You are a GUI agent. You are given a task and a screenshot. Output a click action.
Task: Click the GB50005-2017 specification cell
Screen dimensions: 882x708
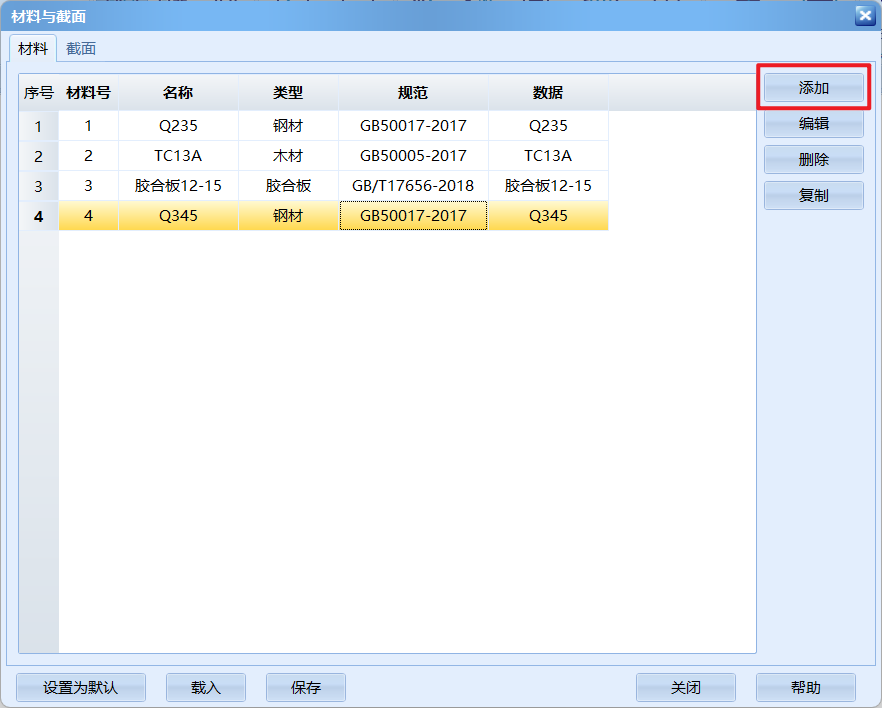click(413, 156)
